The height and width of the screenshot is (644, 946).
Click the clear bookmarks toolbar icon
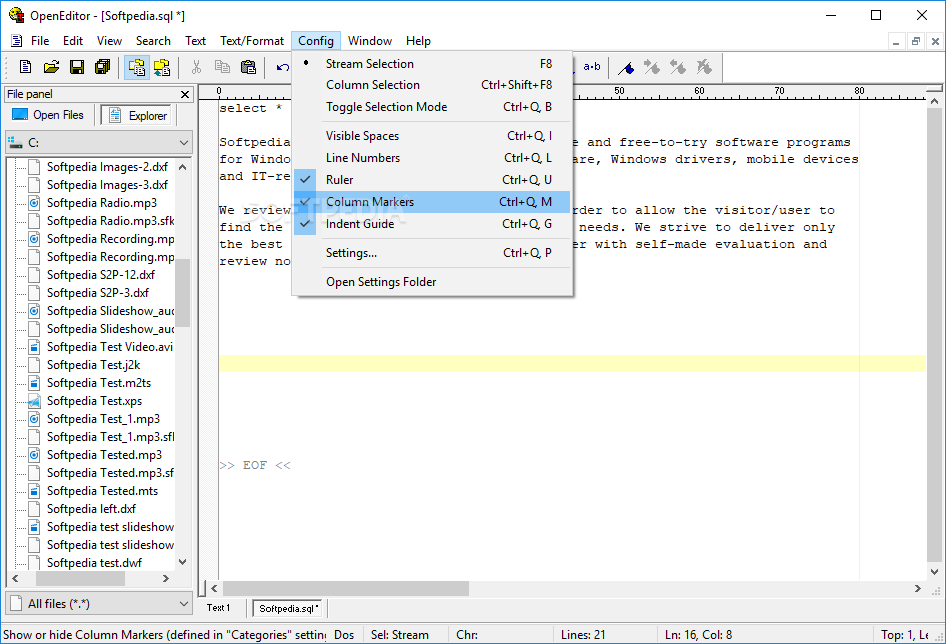704,67
